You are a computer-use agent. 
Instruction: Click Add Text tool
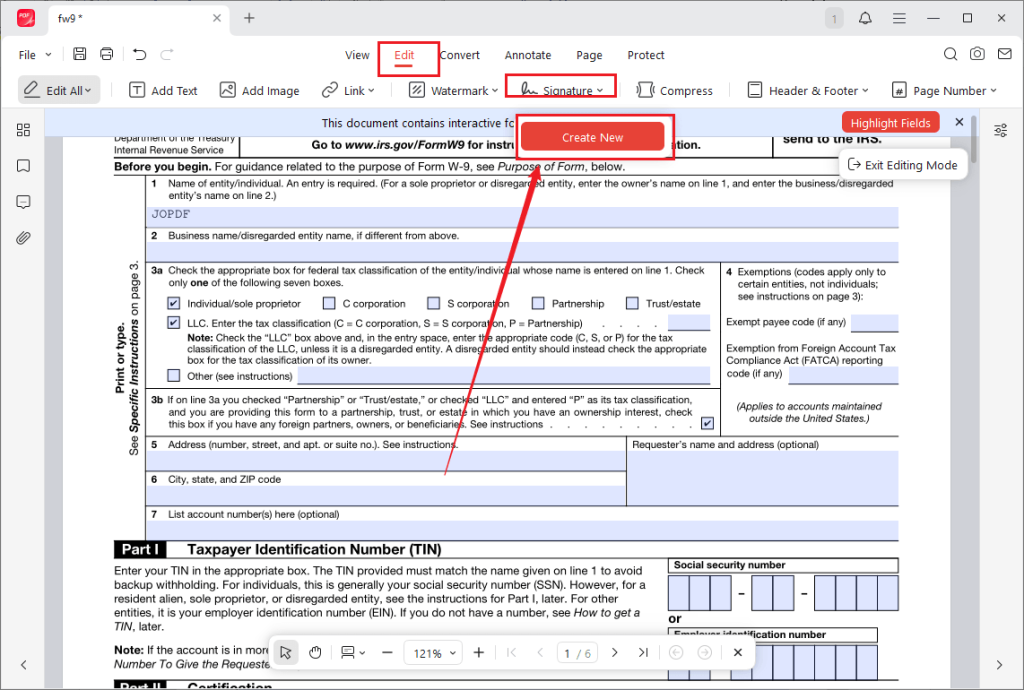pyautogui.click(x=163, y=90)
